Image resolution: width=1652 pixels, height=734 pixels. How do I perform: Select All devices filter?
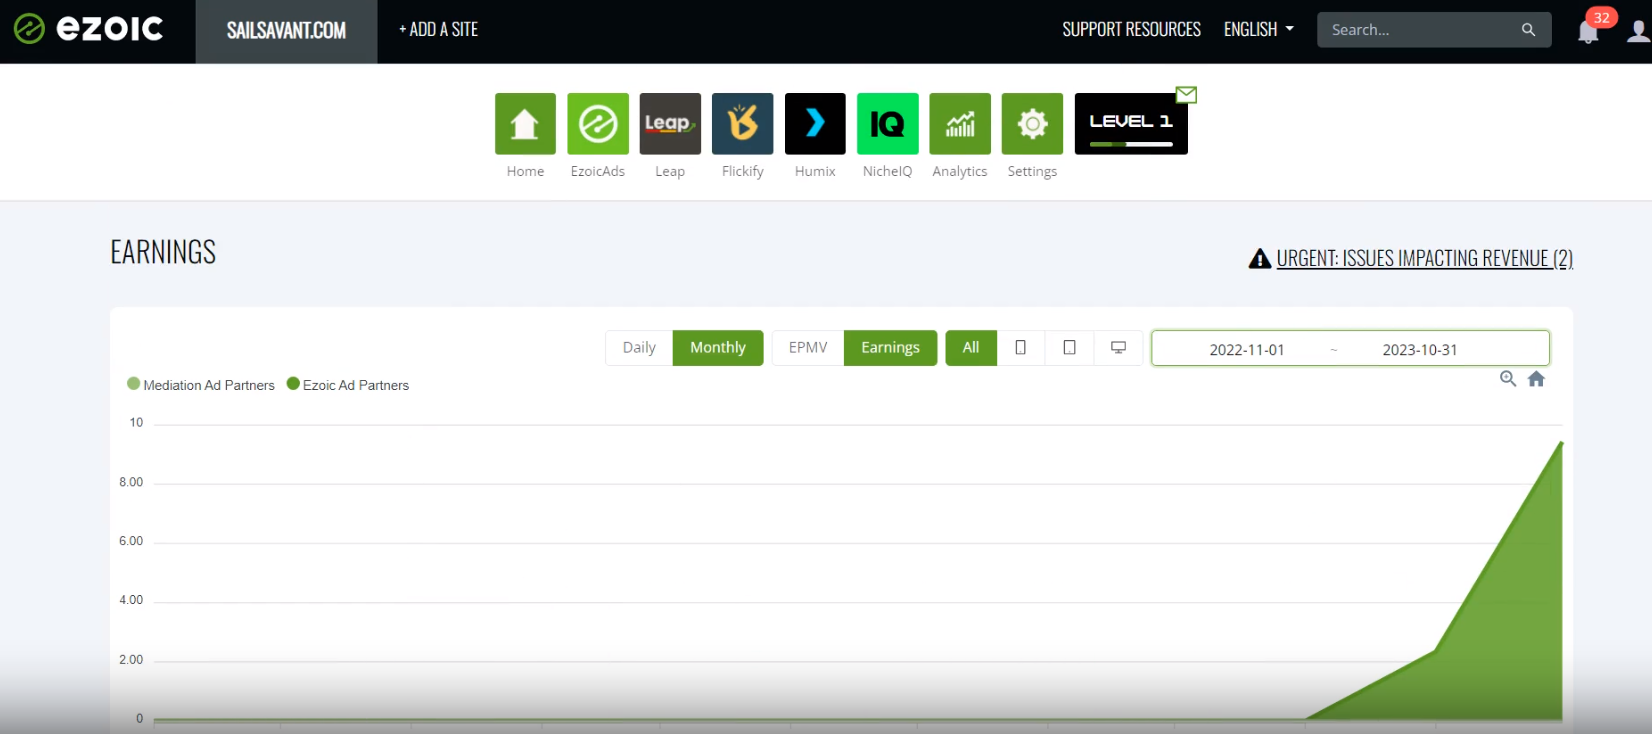click(971, 348)
